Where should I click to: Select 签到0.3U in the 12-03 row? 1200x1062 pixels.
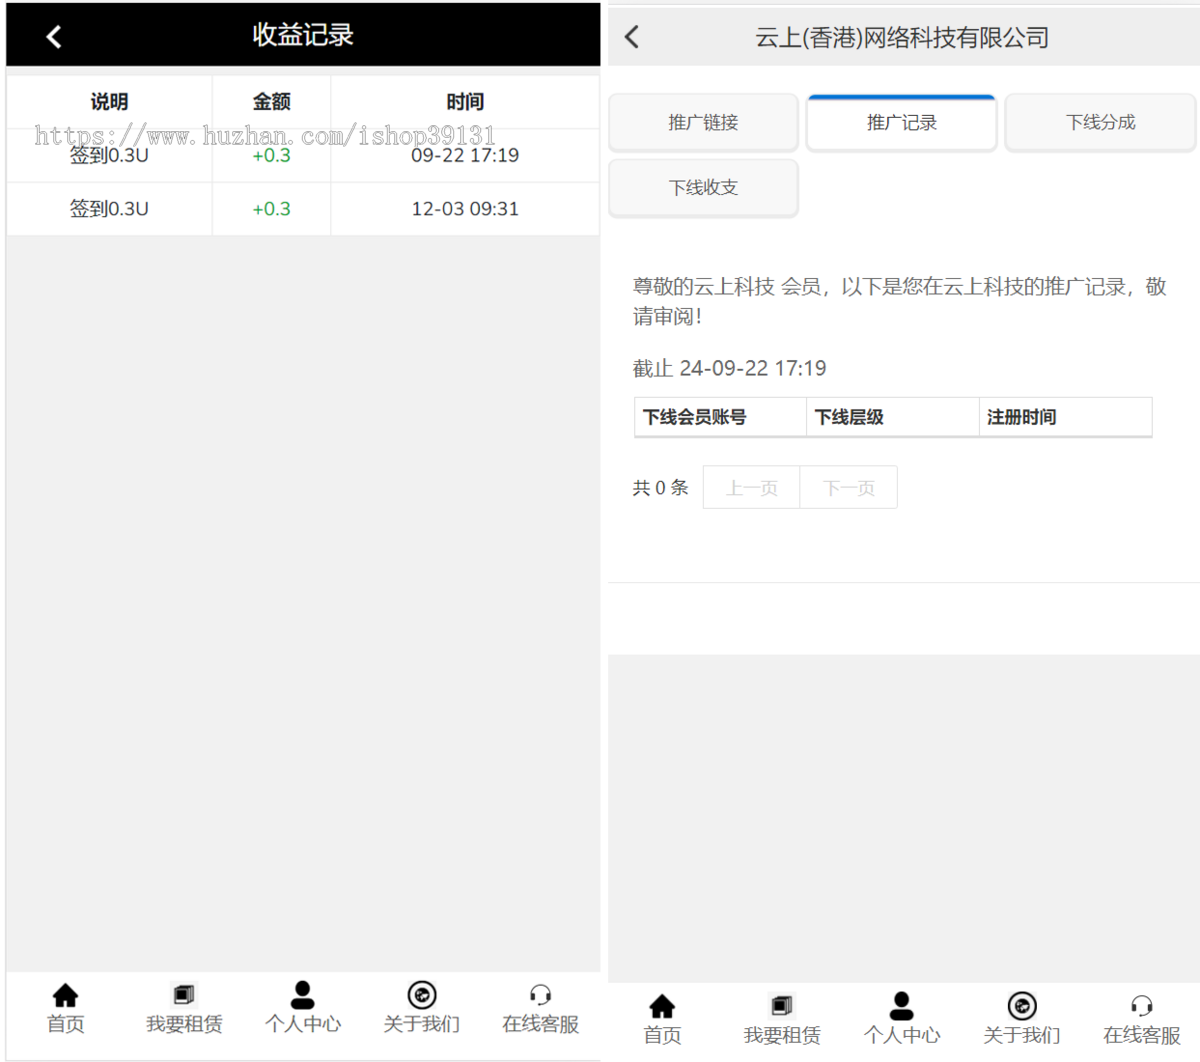click(x=109, y=209)
